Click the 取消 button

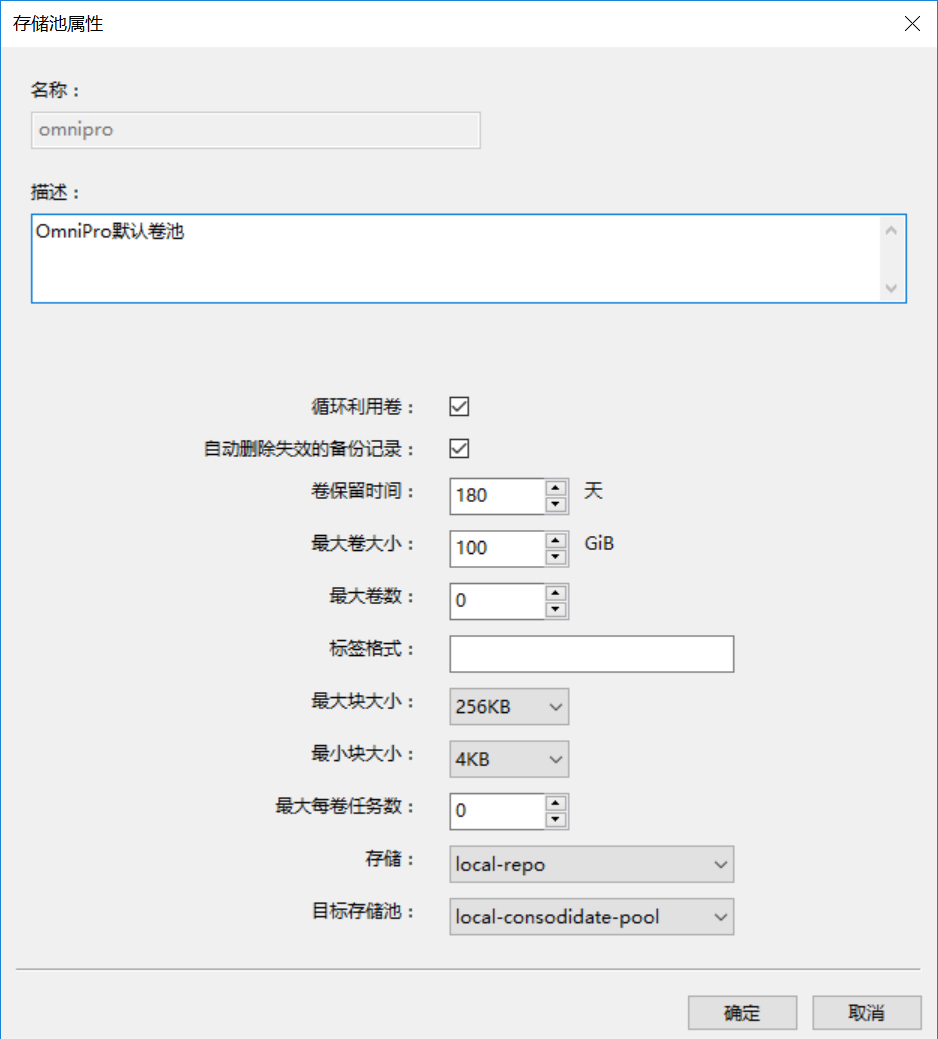[866, 1013]
